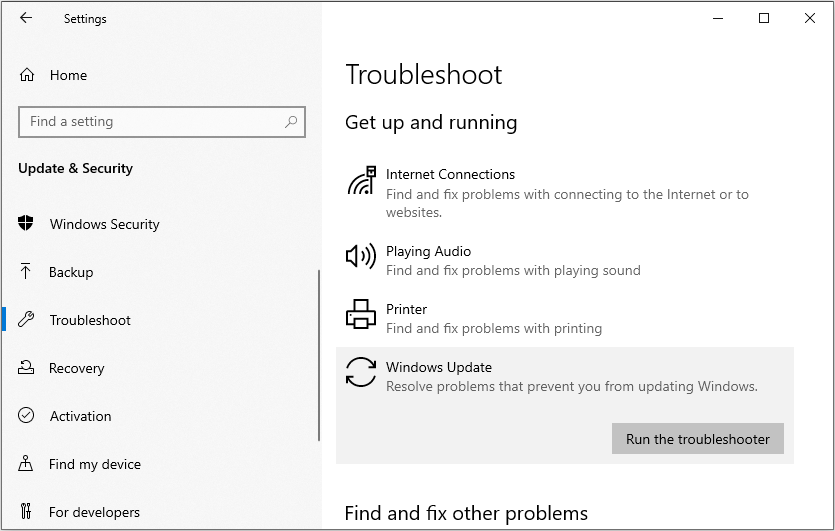Run the troubleshooter for Windows Update
This screenshot has height=531, width=835.
click(x=698, y=439)
